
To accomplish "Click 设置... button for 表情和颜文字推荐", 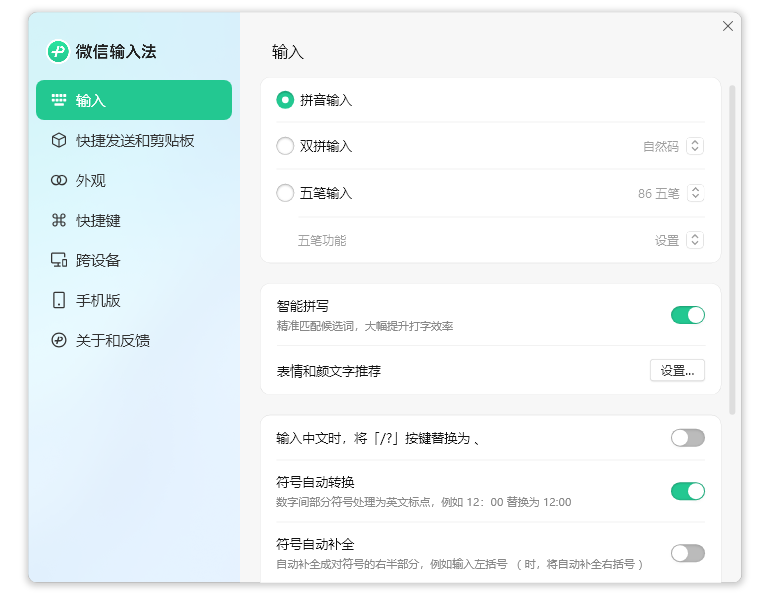I will [x=677, y=370].
